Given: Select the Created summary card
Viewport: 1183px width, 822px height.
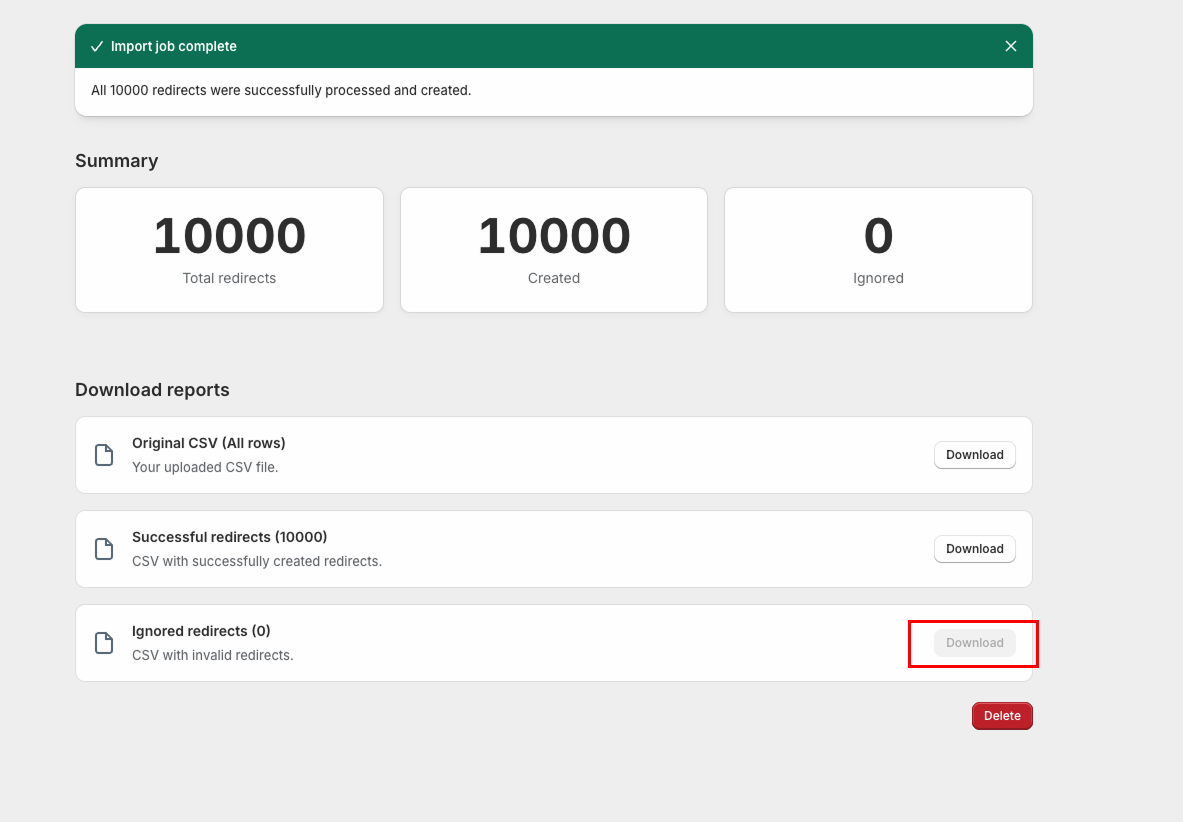Looking at the screenshot, I should (x=553, y=250).
